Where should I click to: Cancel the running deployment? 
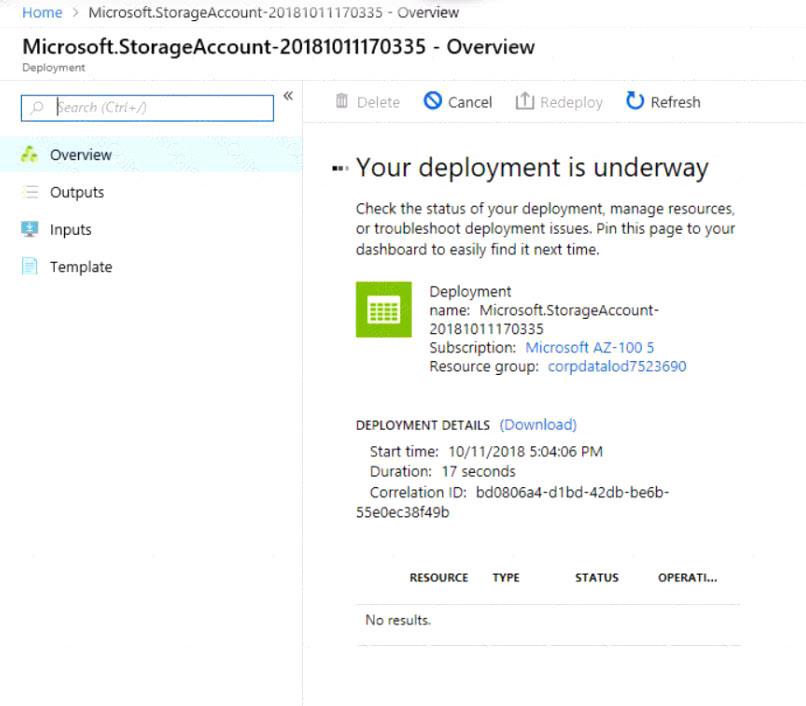457,101
